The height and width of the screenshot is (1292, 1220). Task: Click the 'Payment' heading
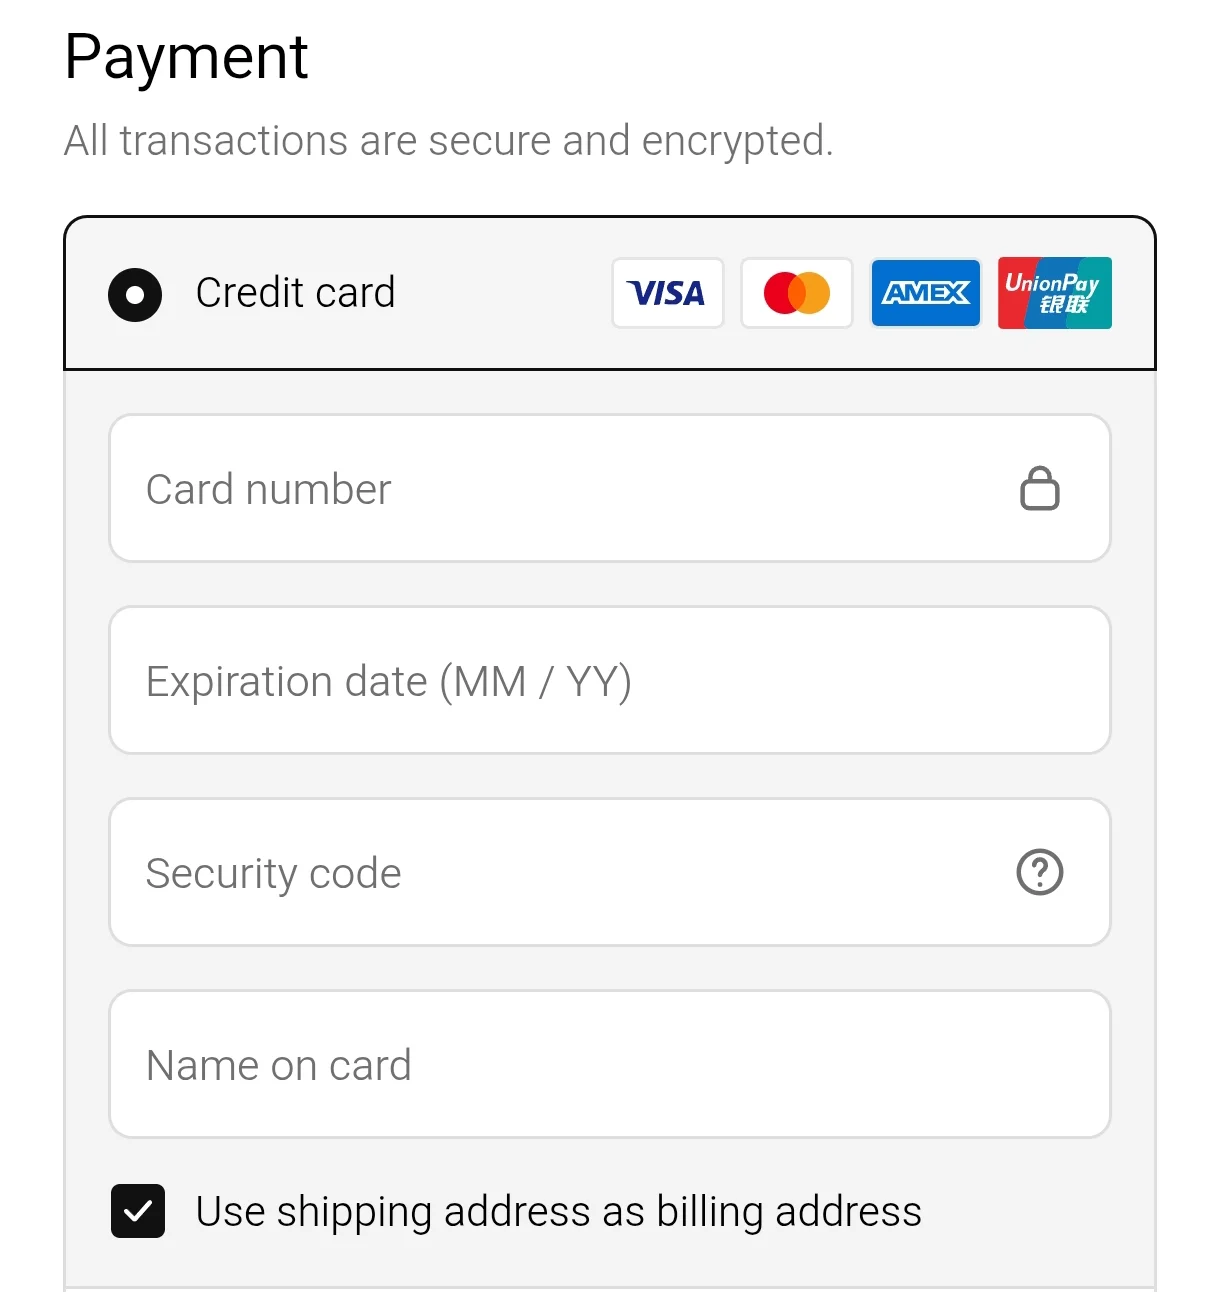186,57
